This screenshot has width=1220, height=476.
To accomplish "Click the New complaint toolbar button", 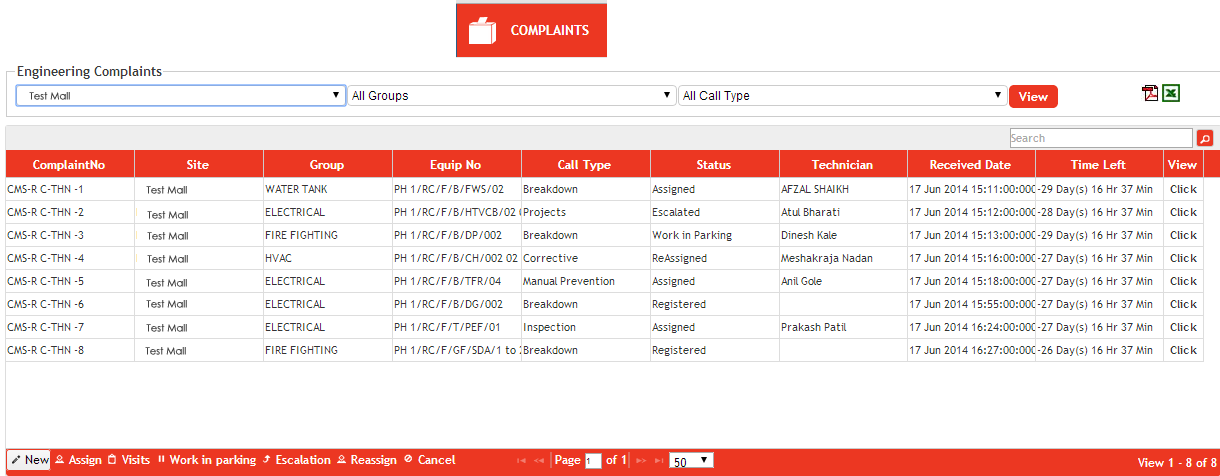I will click(29, 460).
